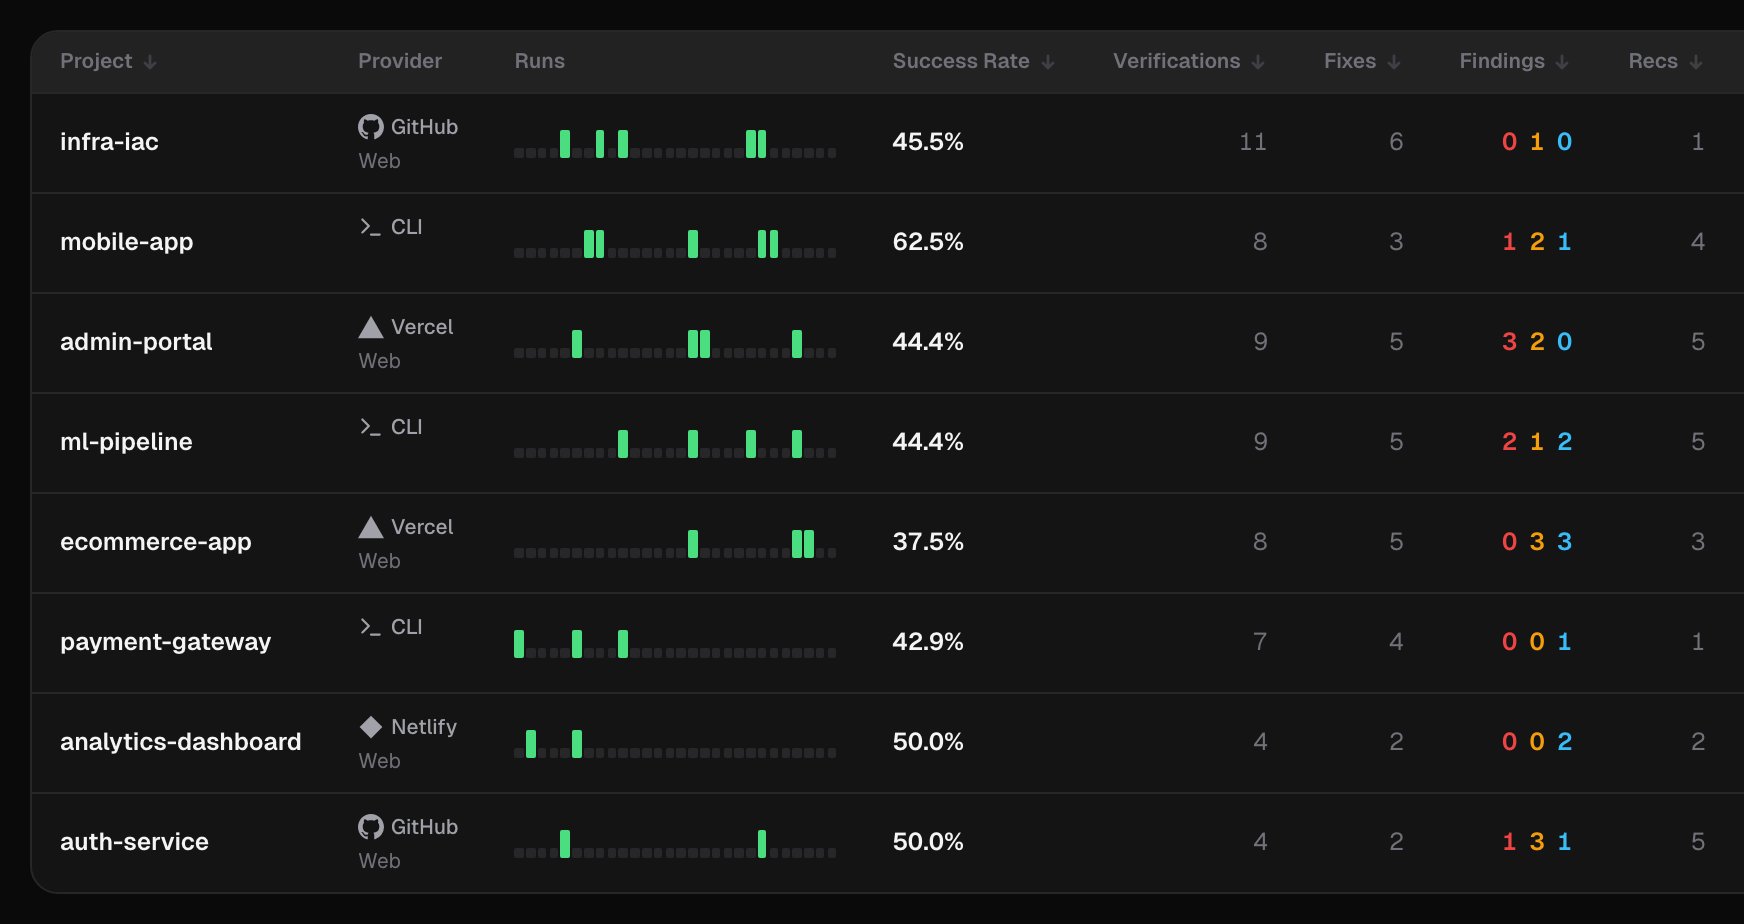This screenshot has width=1744, height=924.
Task: Click the red findings count for auth-service
Action: (1509, 842)
